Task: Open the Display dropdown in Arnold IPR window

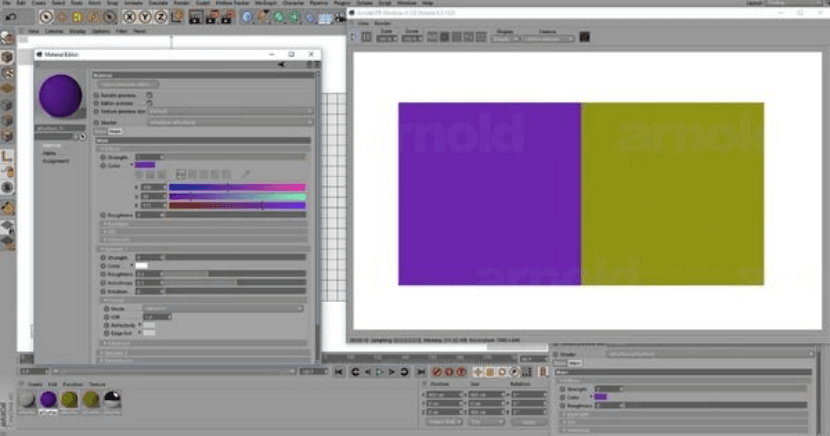Action: click(506, 39)
